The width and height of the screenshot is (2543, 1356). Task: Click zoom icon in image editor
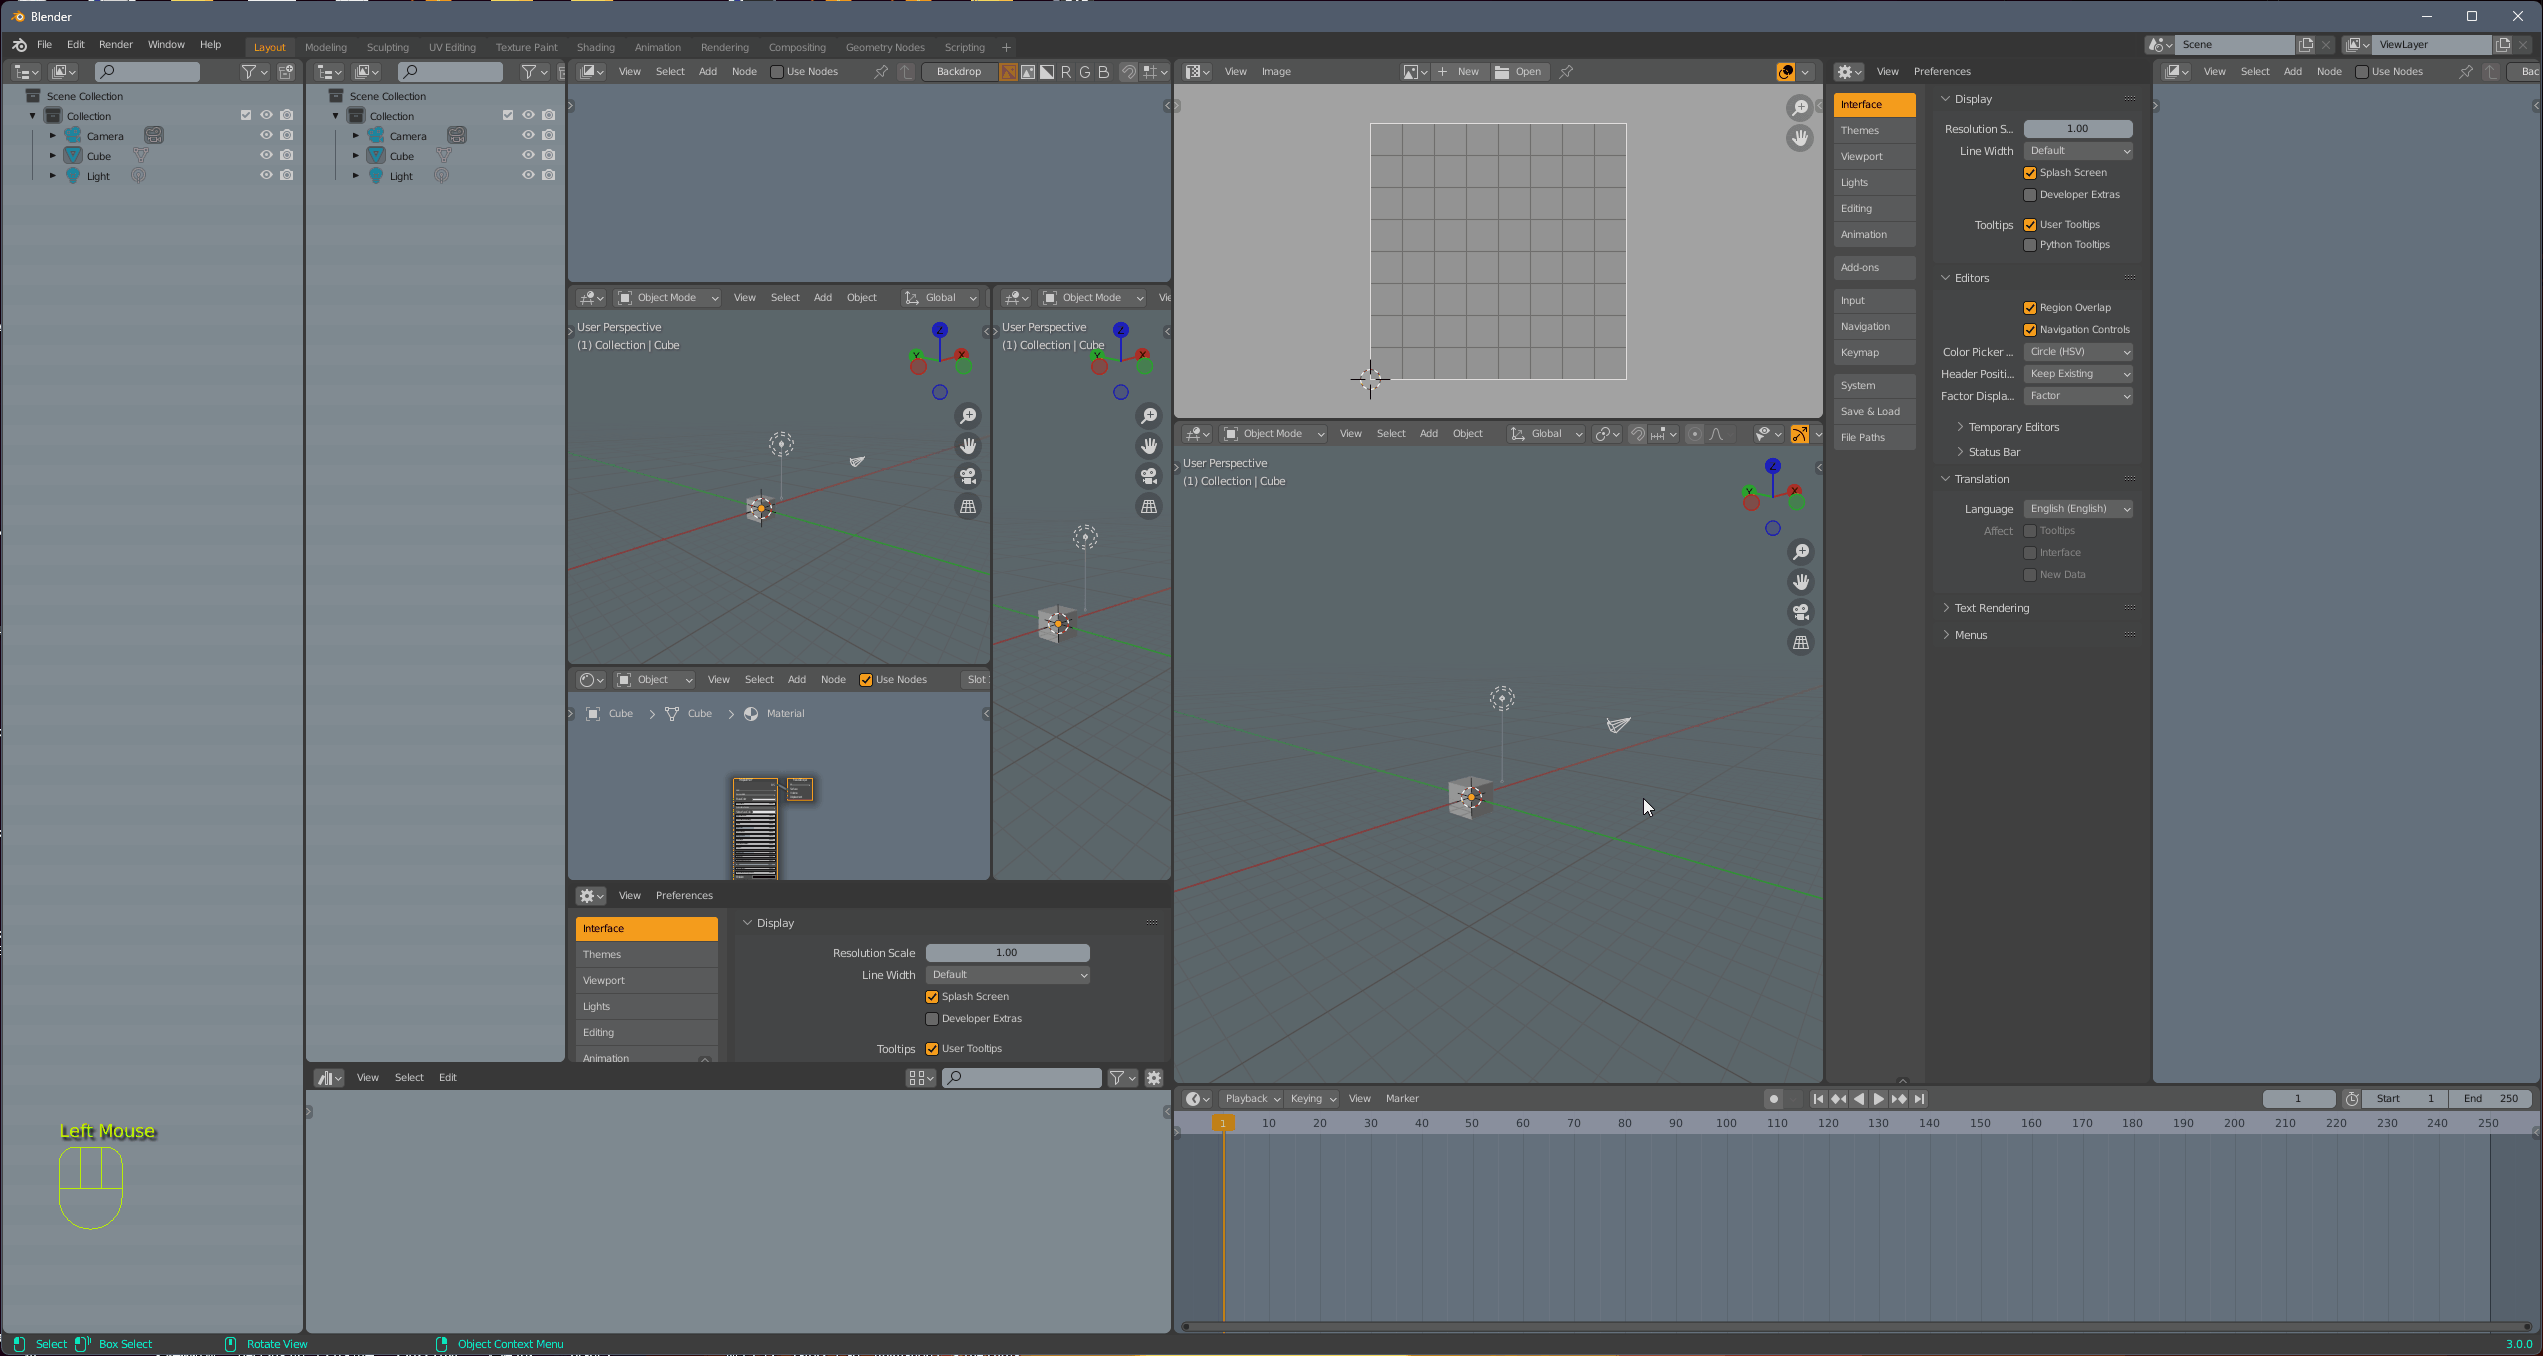coord(1799,108)
